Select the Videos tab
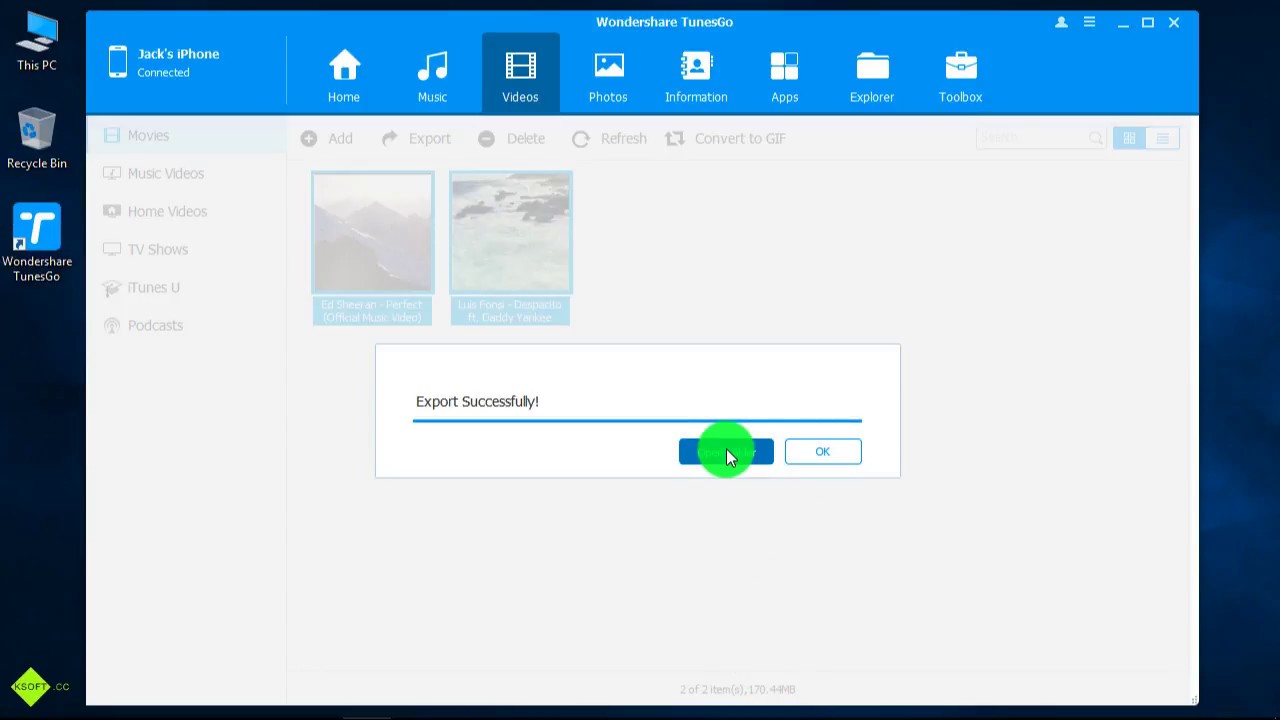 (520, 72)
